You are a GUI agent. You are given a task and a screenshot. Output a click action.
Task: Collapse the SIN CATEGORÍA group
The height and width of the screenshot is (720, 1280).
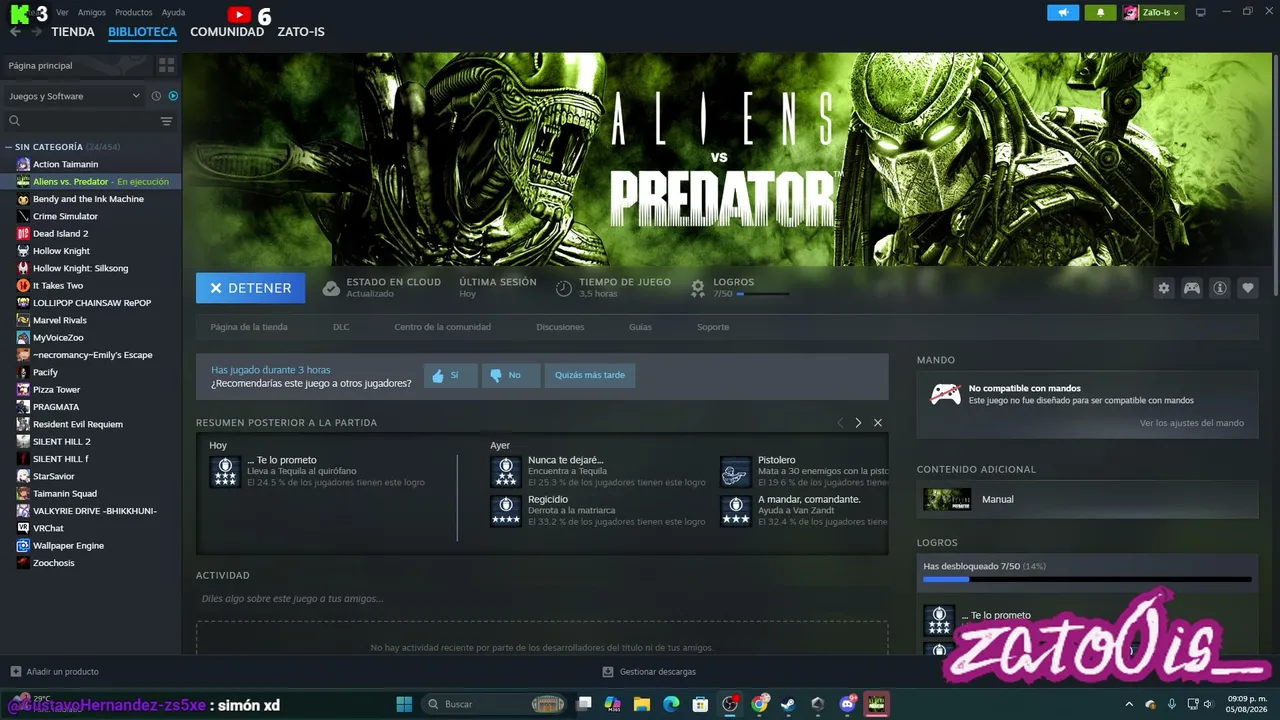(x=8, y=147)
